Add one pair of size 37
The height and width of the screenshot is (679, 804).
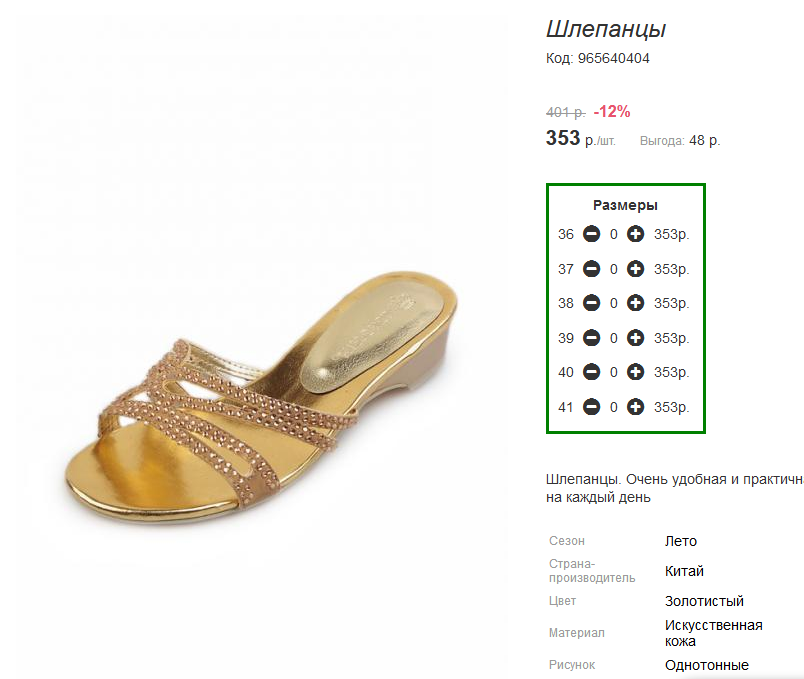point(635,269)
